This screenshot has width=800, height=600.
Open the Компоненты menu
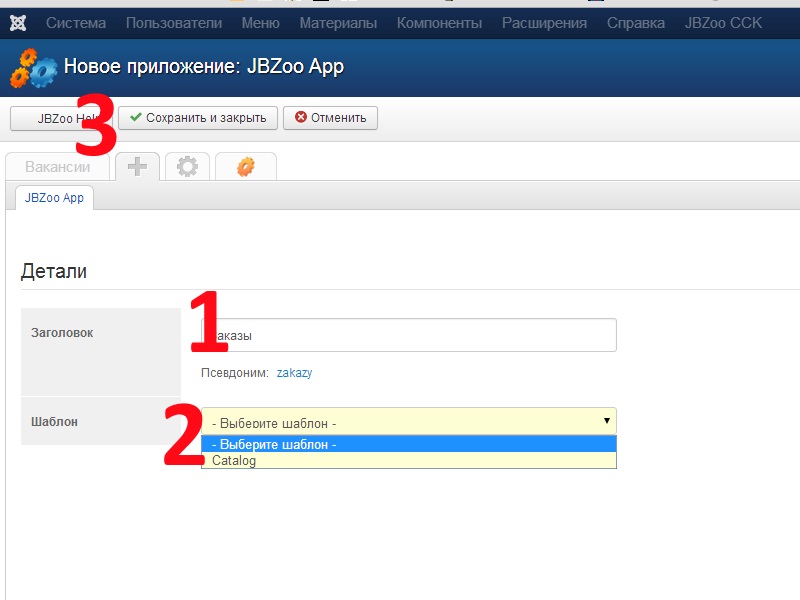click(439, 23)
